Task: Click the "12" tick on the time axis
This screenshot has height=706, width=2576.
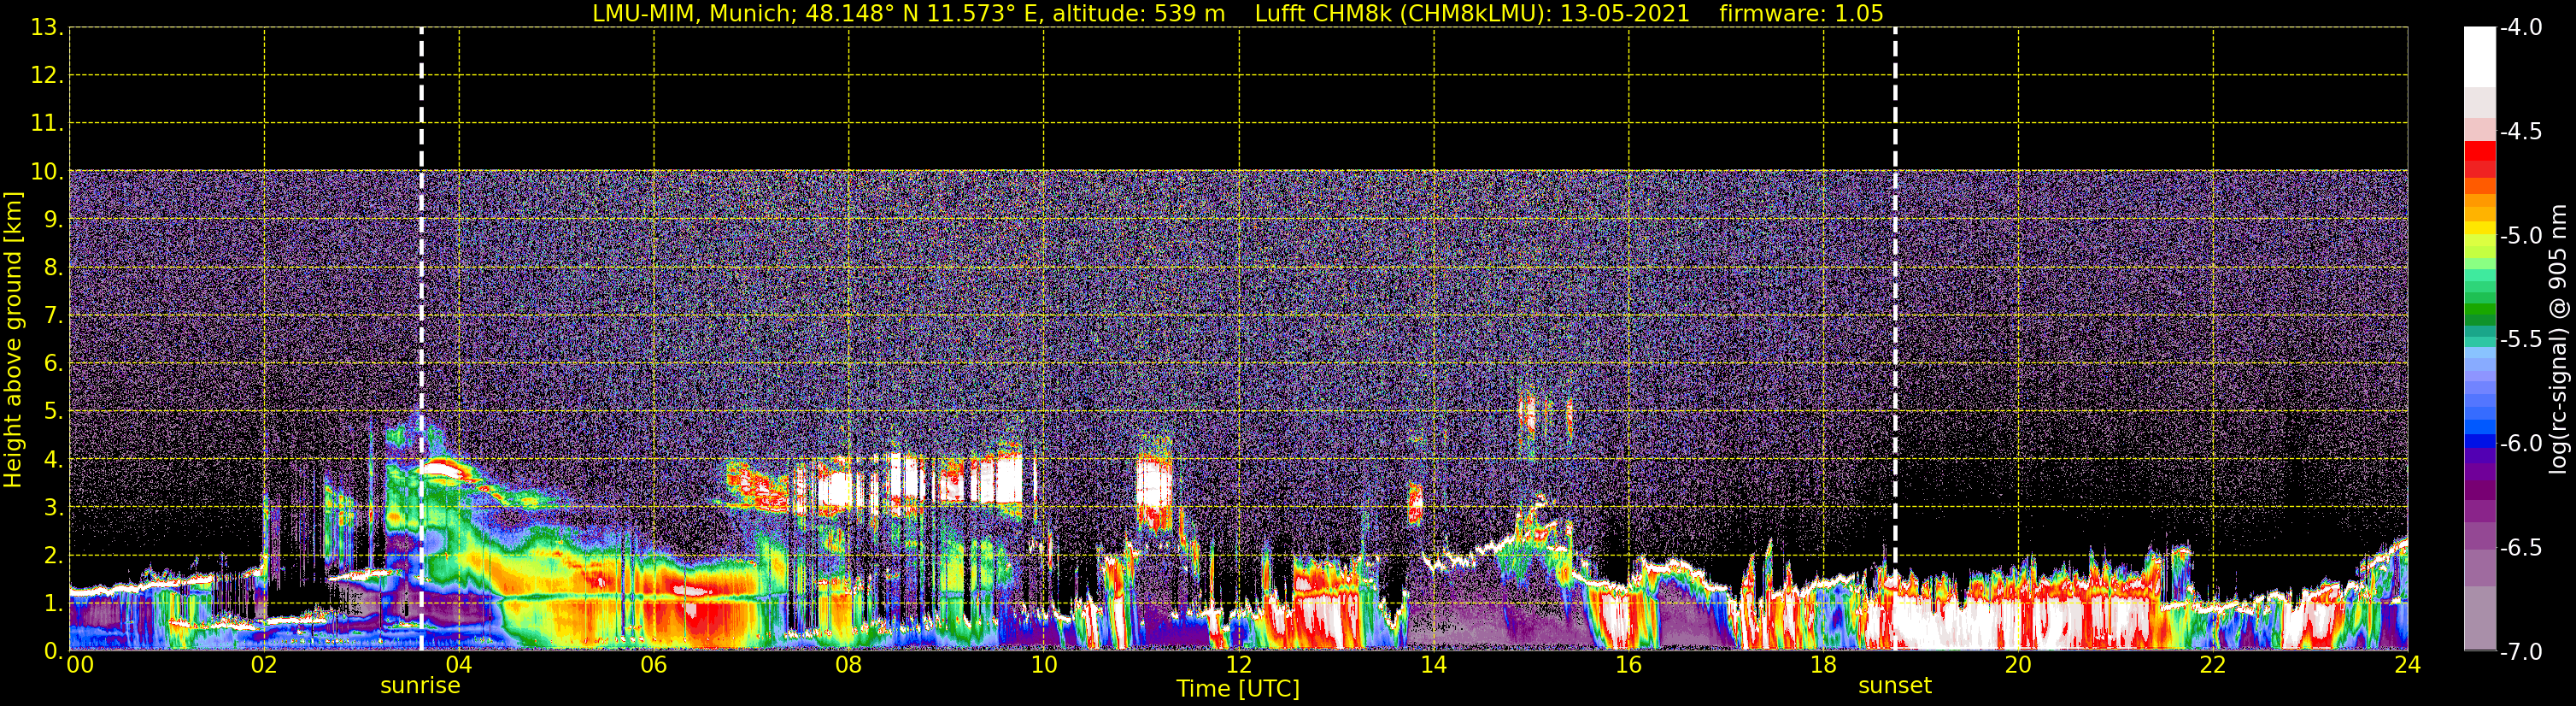Action: click(x=1239, y=665)
